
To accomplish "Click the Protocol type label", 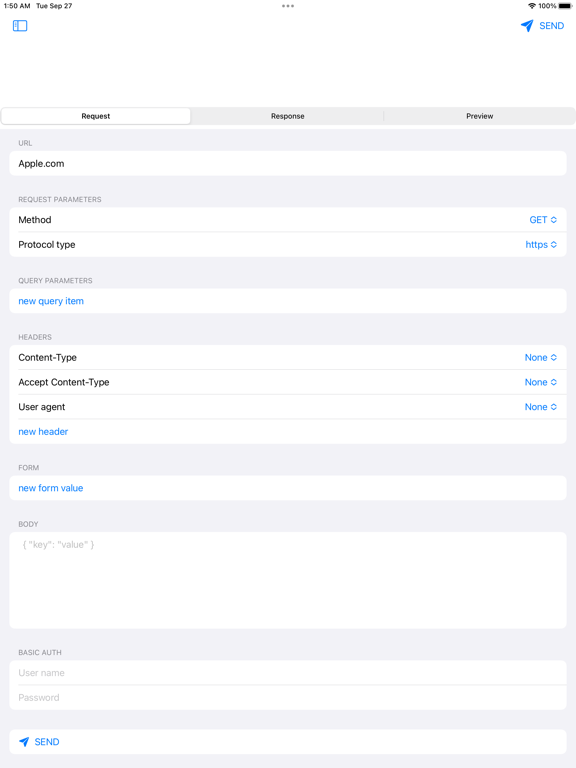I will [47, 244].
